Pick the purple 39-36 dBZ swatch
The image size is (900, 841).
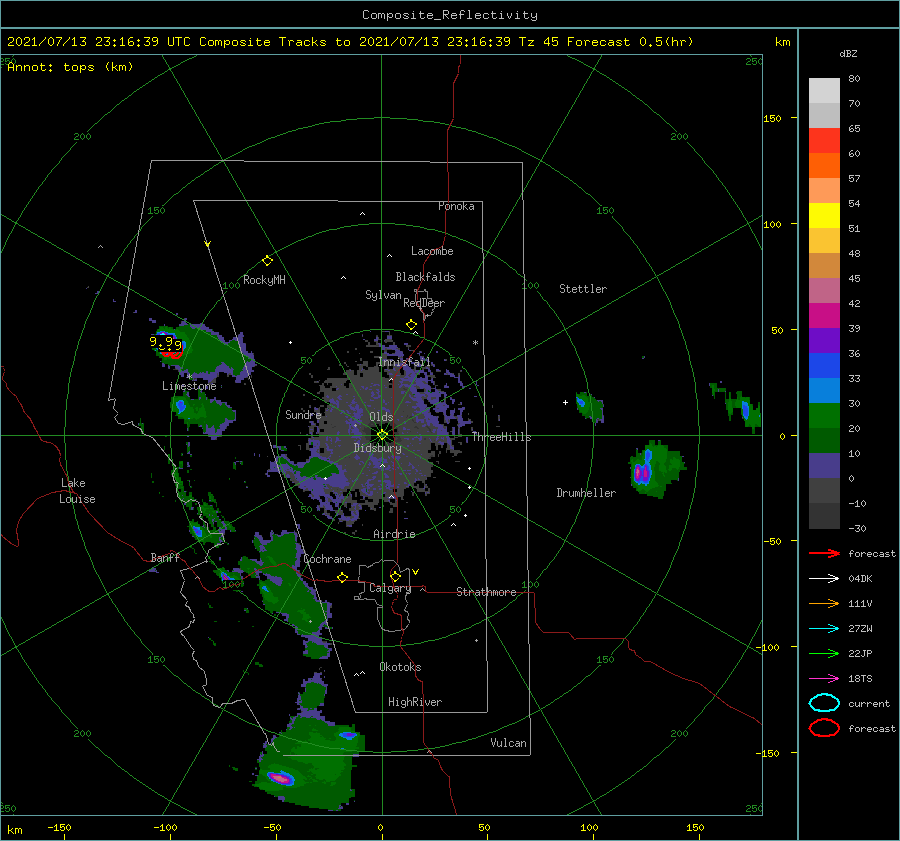point(824,340)
